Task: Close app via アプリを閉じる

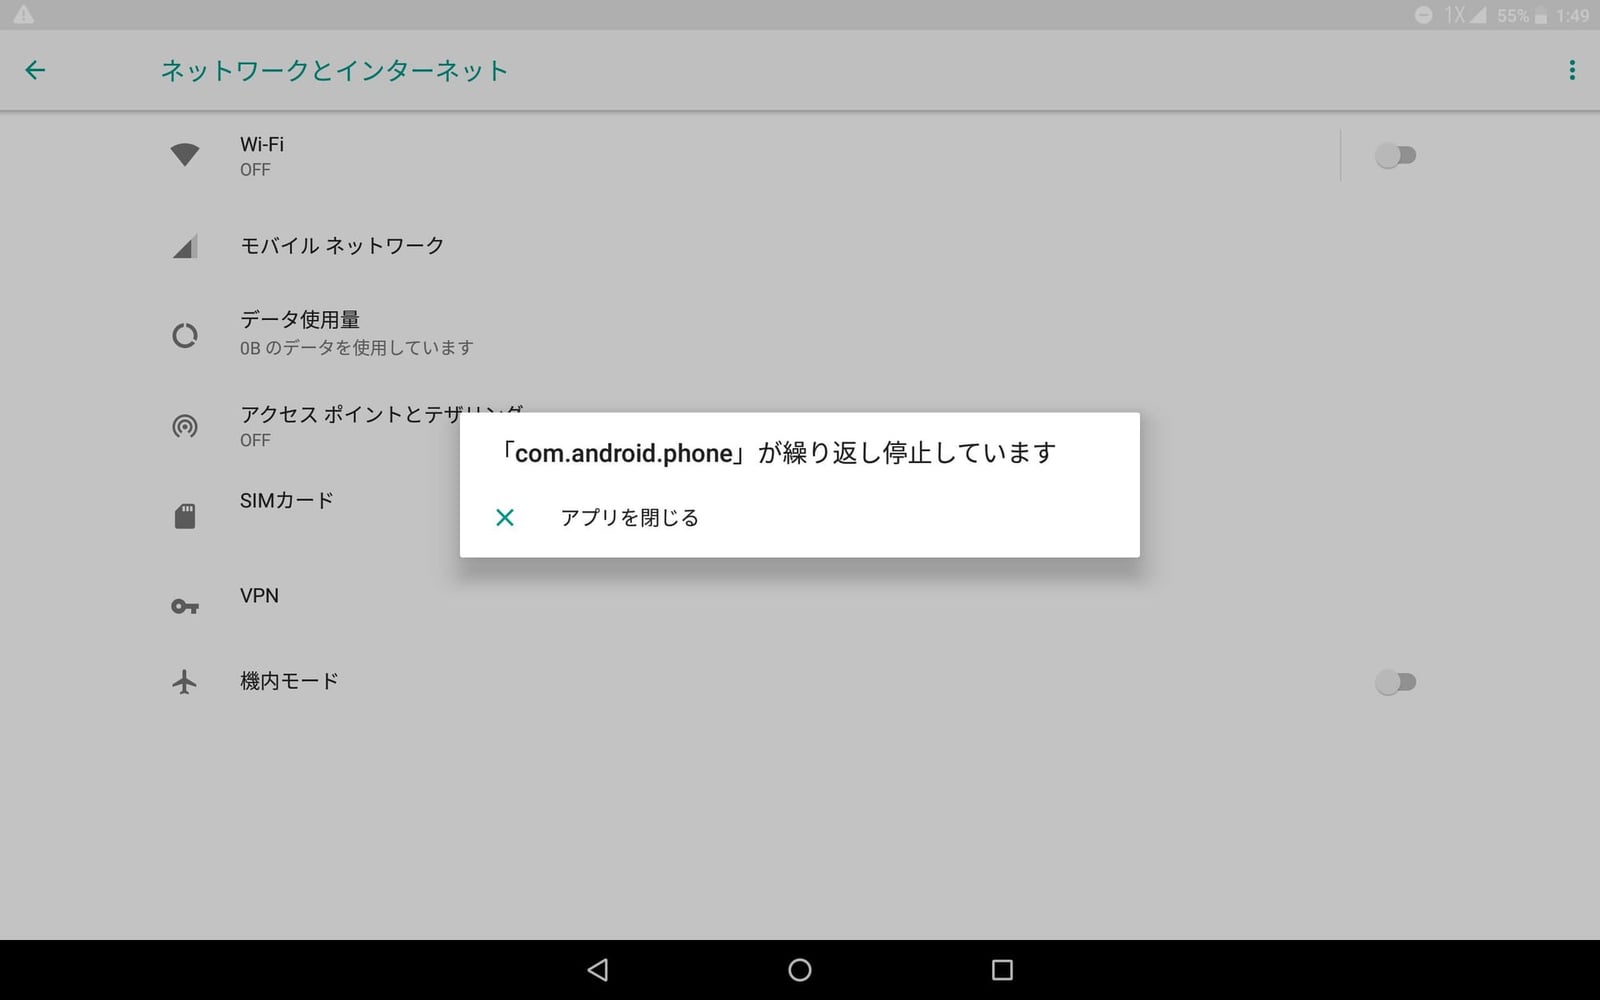Action: click(x=629, y=518)
